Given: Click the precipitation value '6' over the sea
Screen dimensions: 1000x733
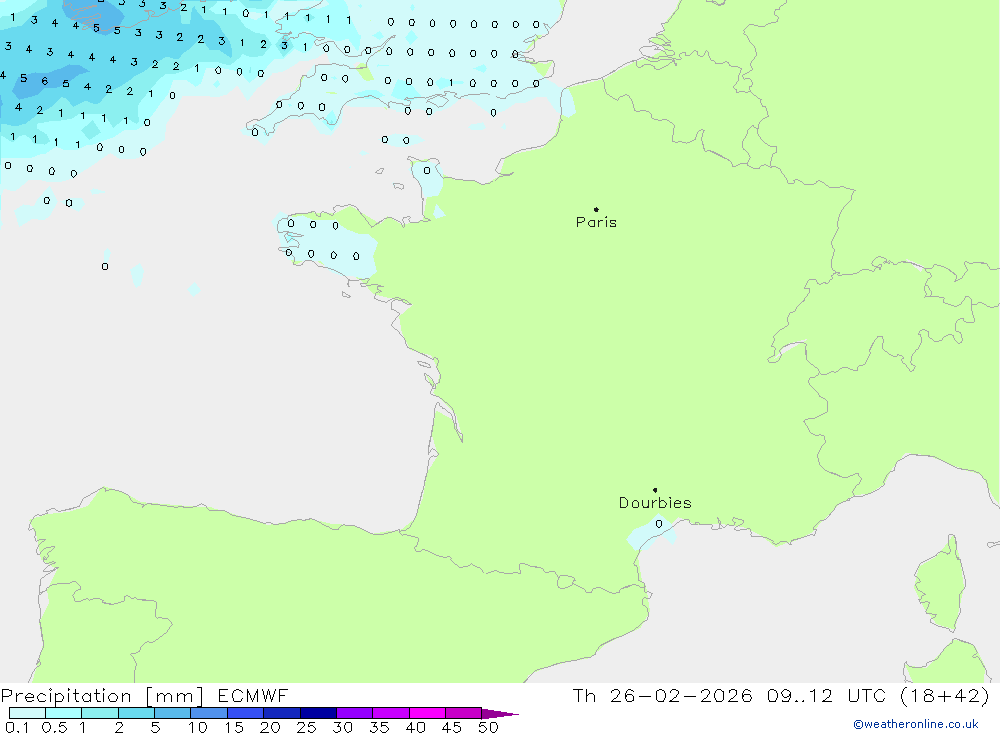Looking at the screenshot, I should [x=45, y=81].
